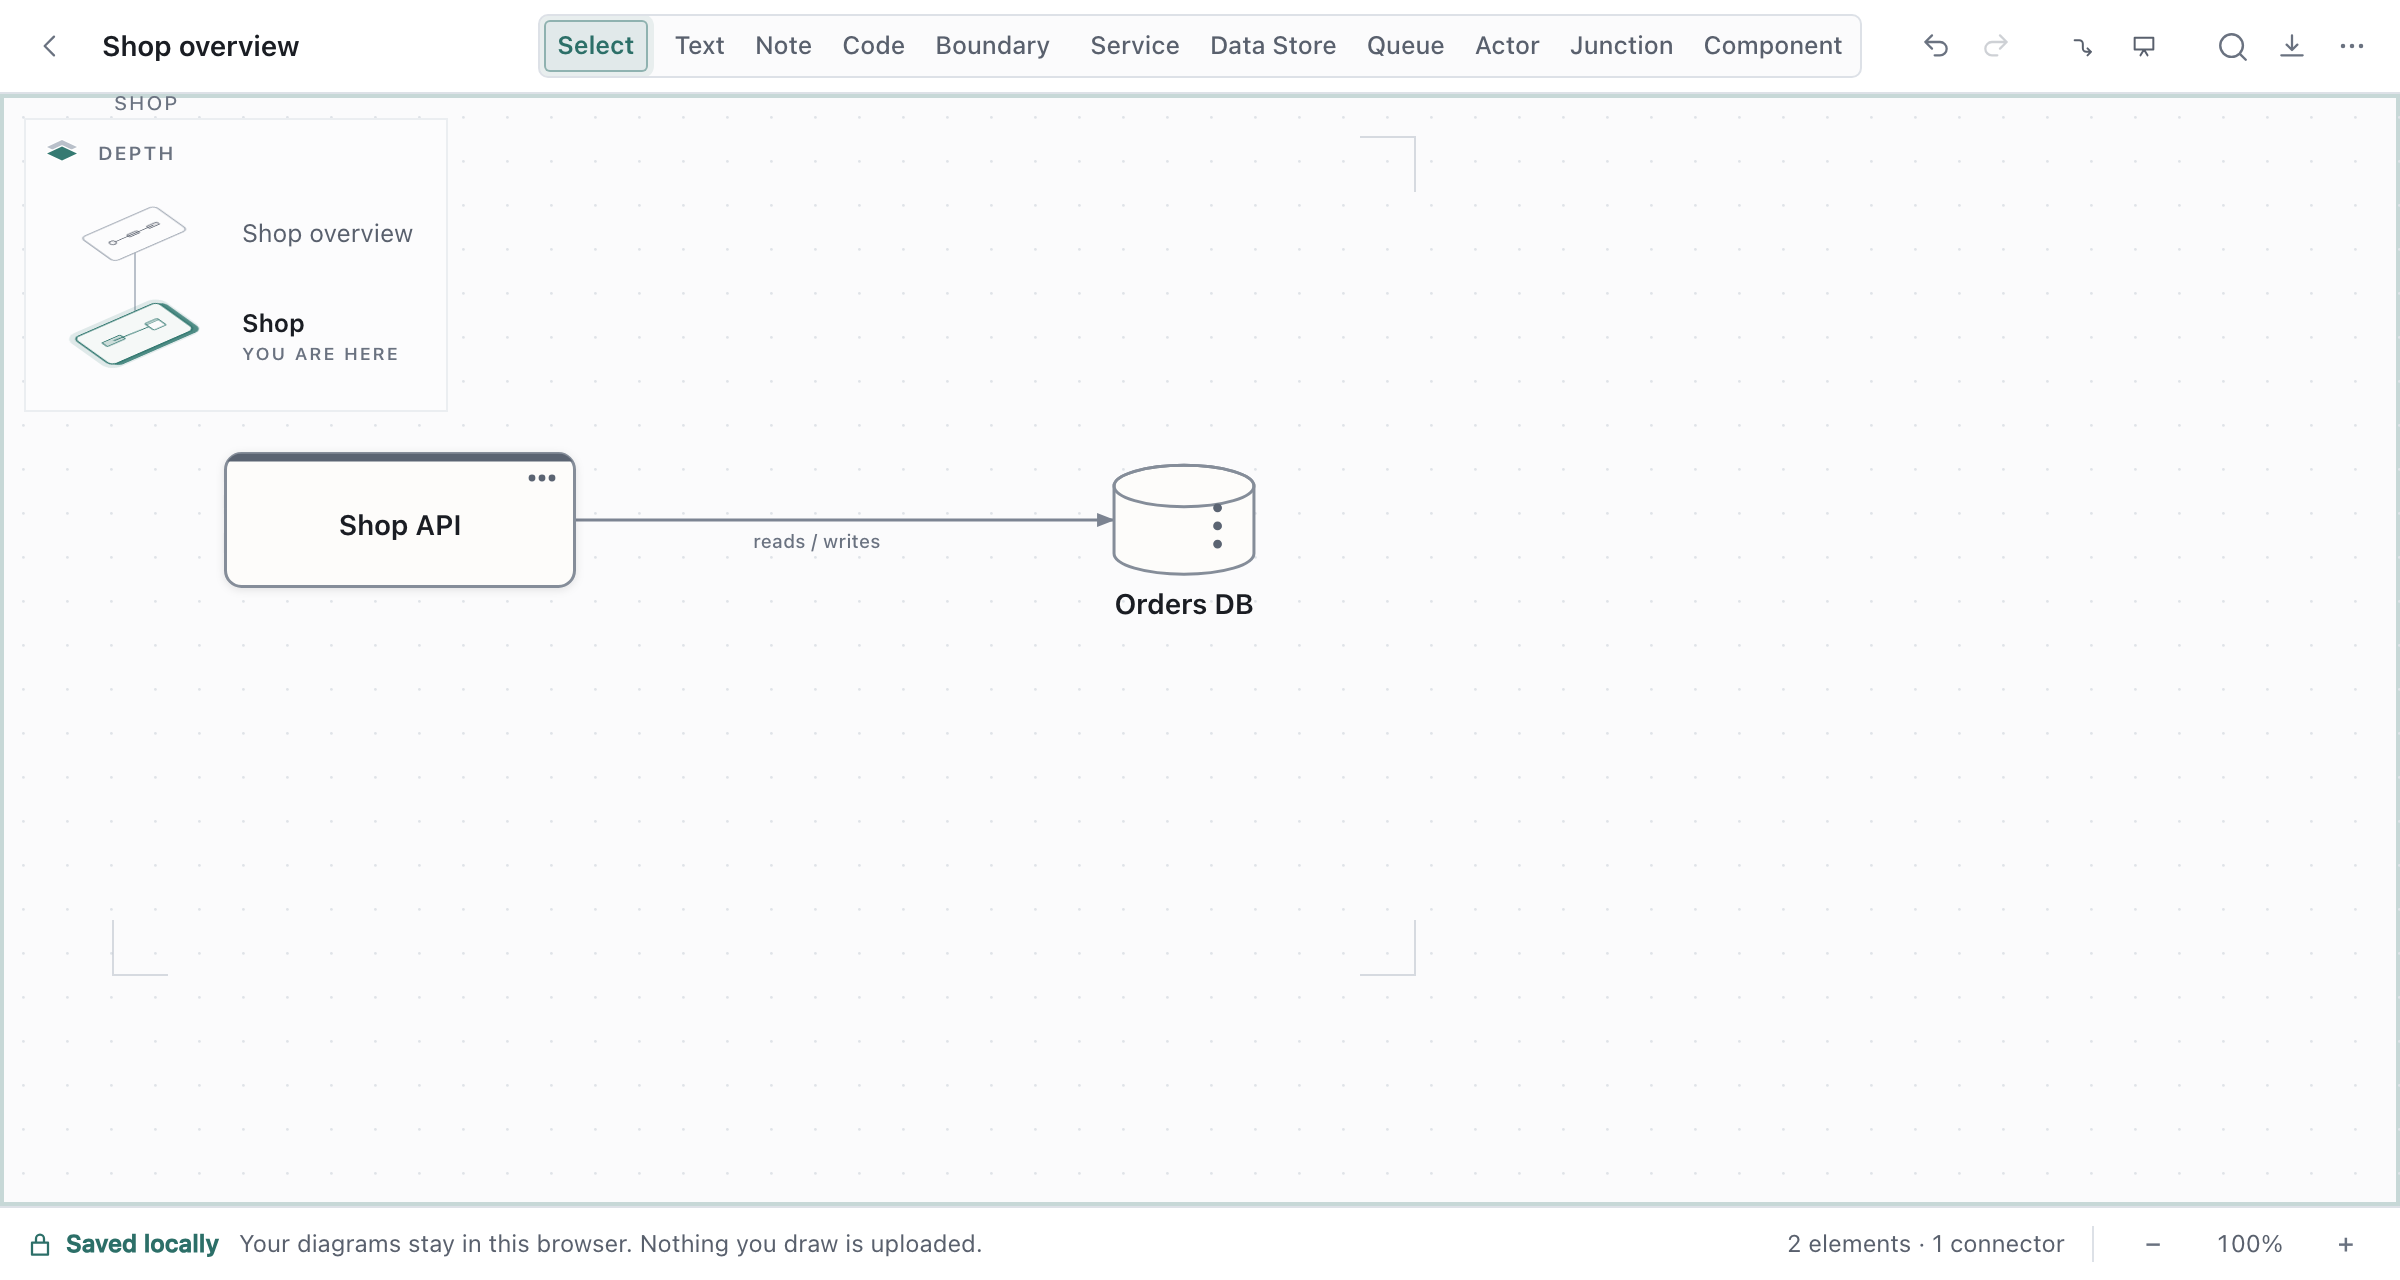Select the Shop overview level thumbnail
The width and height of the screenshot is (2400, 1280).
[x=134, y=233]
